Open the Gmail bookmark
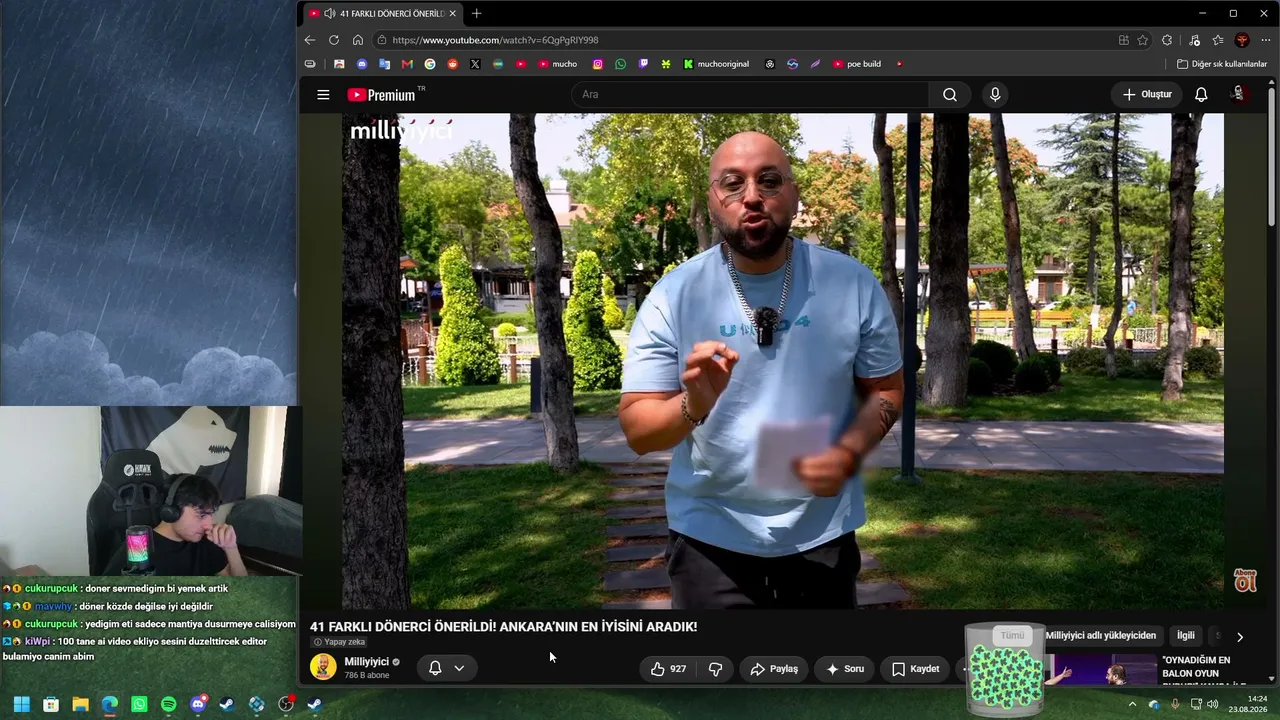Screen dimensions: 1280x720 click(407, 64)
